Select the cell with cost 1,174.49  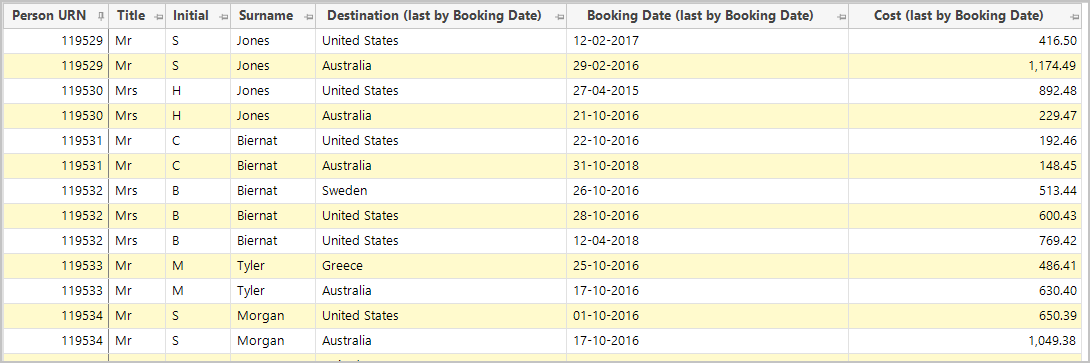pyautogui.click(x=965, y=66)
